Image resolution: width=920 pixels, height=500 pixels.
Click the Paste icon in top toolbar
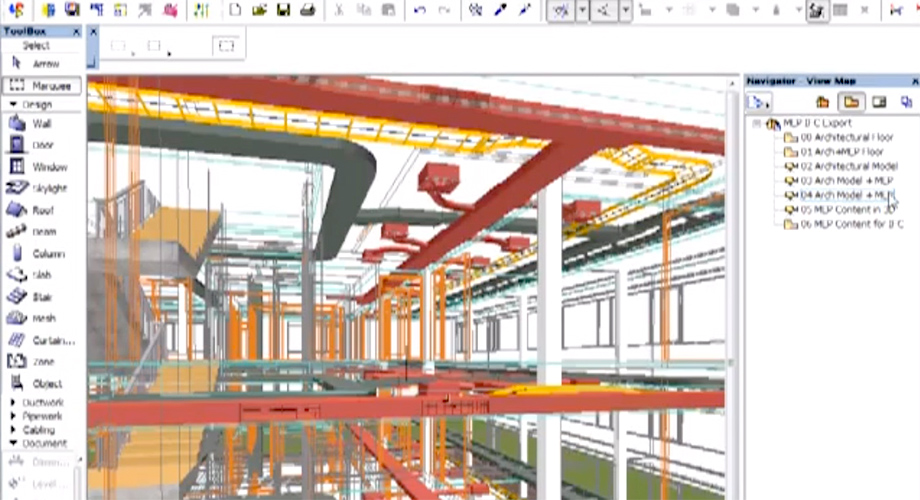click(388, 10)
